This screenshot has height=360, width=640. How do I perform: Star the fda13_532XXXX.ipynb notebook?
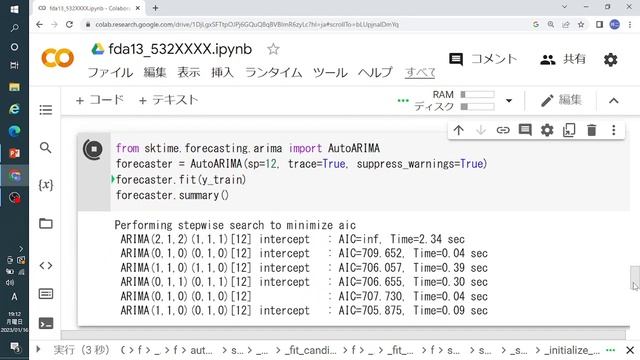tap(273, 49)
